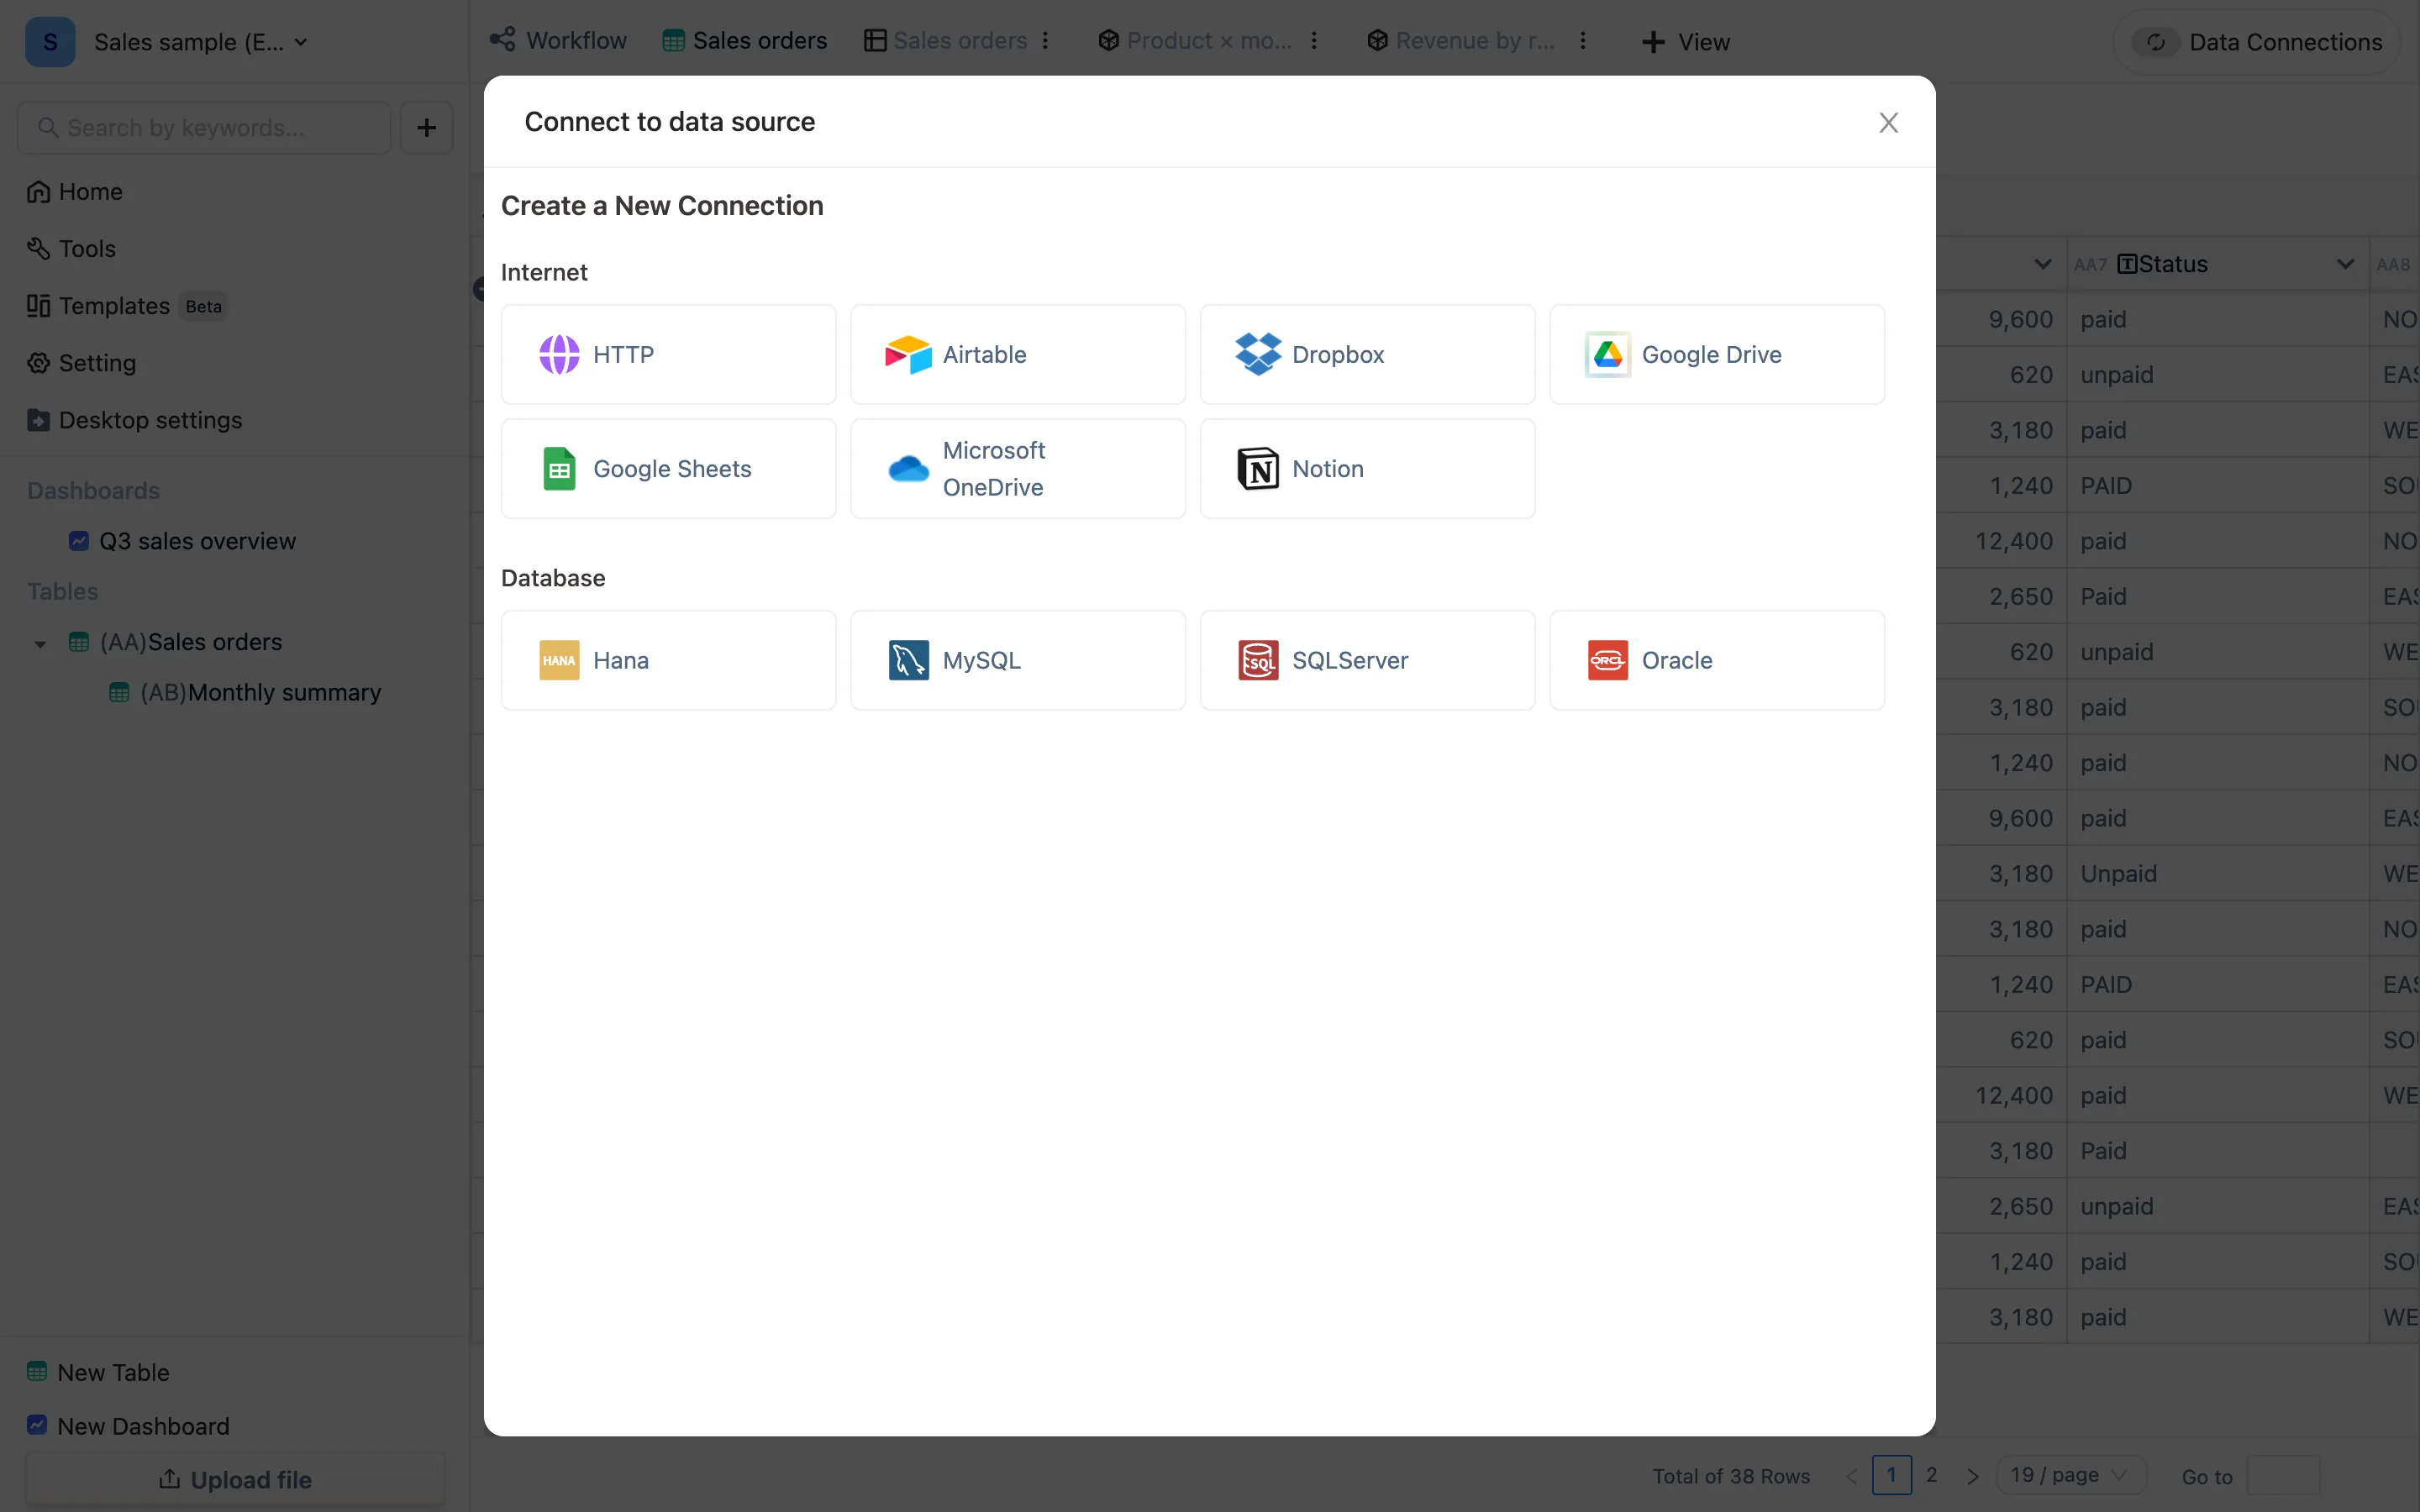Open the options menu for Product × mo... view
Screen dimensions: 2420x1512
click(x=1314, y=40)
